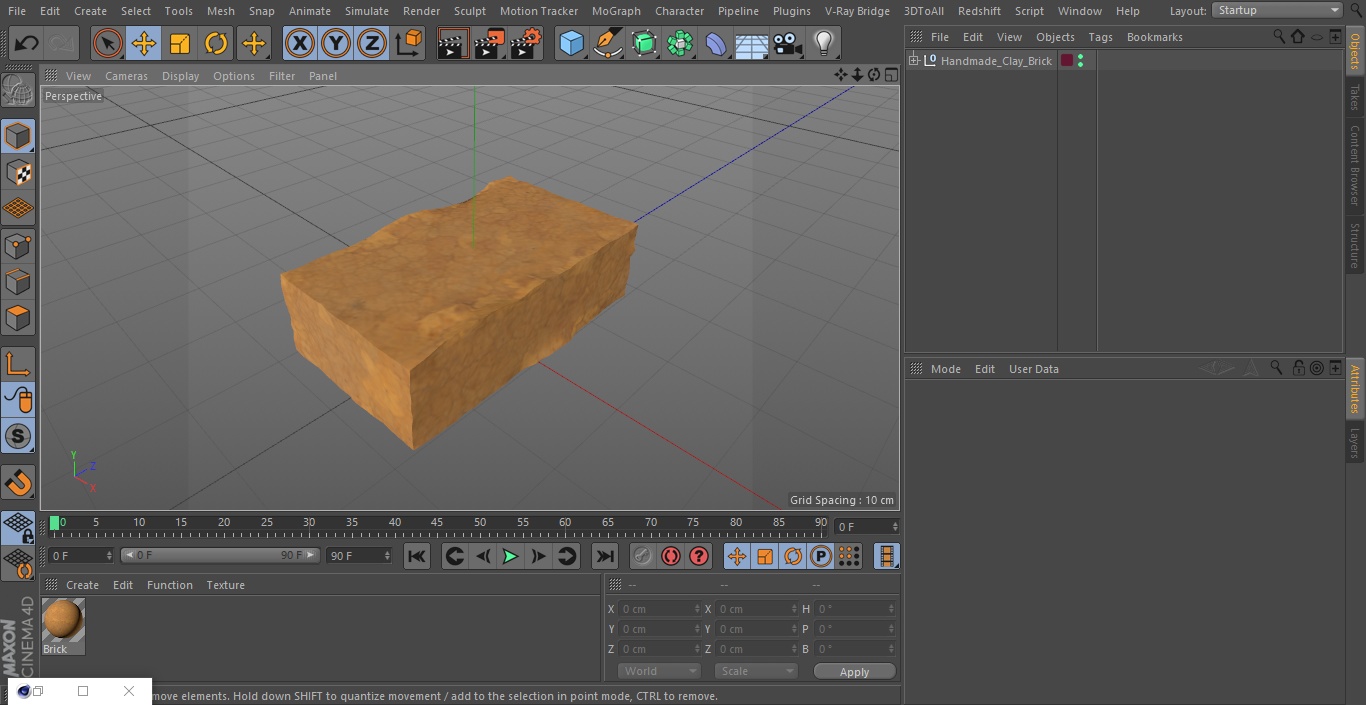Go to end of animation
This screenshot has height=705, width=1366.
pos(604,556)
